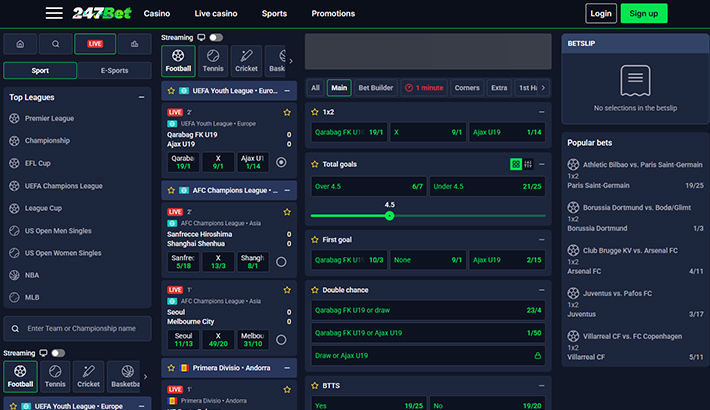Open the UEFA Champions League link

63,186
